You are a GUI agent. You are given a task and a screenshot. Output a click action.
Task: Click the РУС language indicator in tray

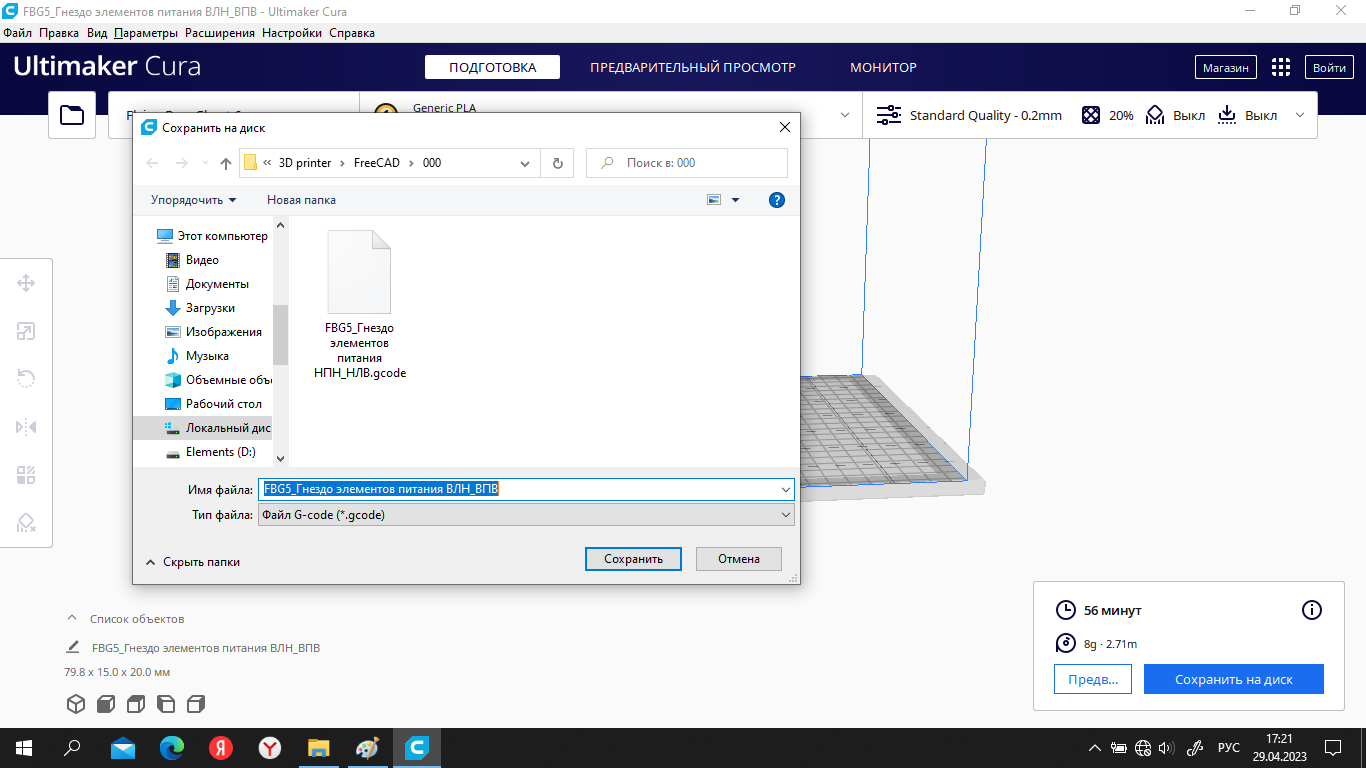pyautogui.click(x=1228, y=748)
